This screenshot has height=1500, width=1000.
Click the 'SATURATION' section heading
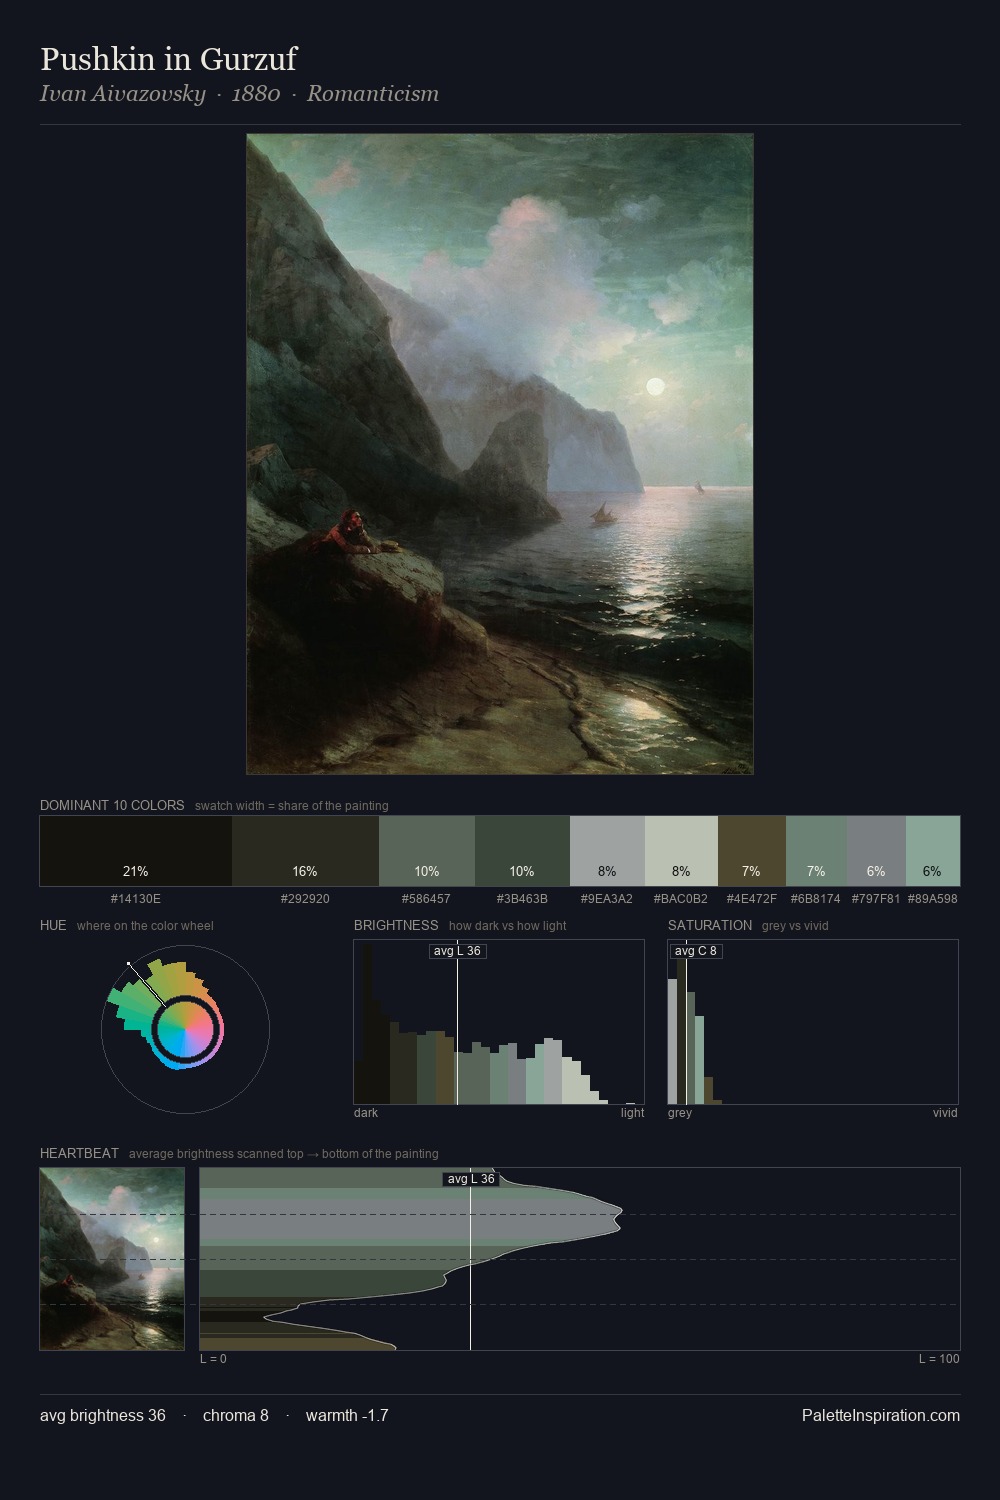click(710, 925)
